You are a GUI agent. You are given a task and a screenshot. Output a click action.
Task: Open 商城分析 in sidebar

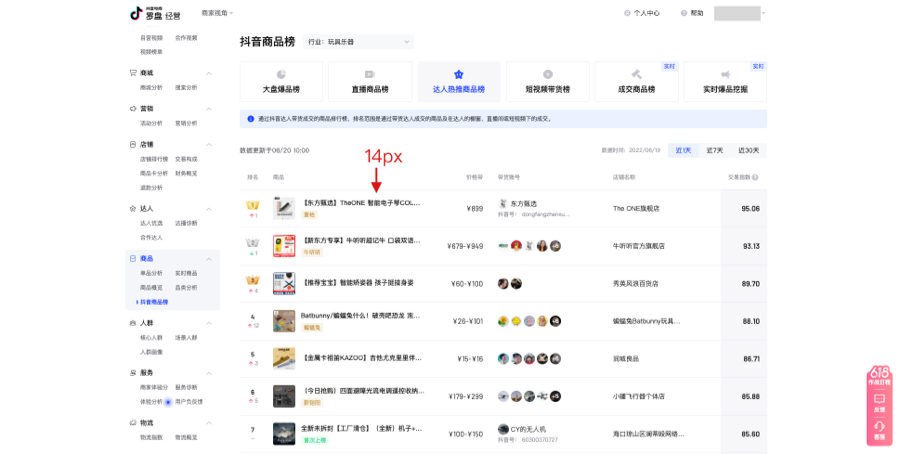[x=152, y=87]
